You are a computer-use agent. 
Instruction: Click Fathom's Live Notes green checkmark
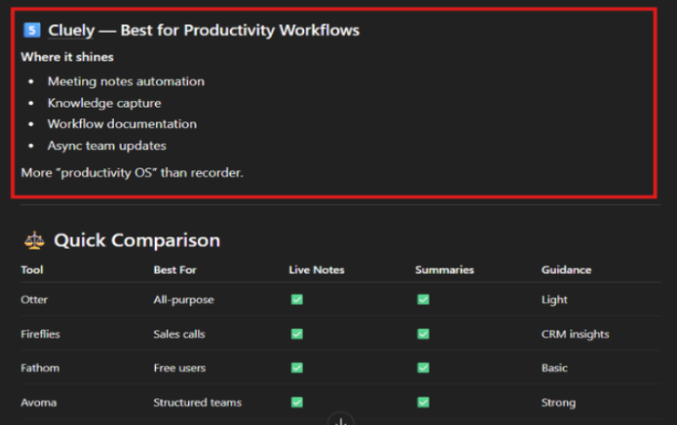tap(297, 368)
